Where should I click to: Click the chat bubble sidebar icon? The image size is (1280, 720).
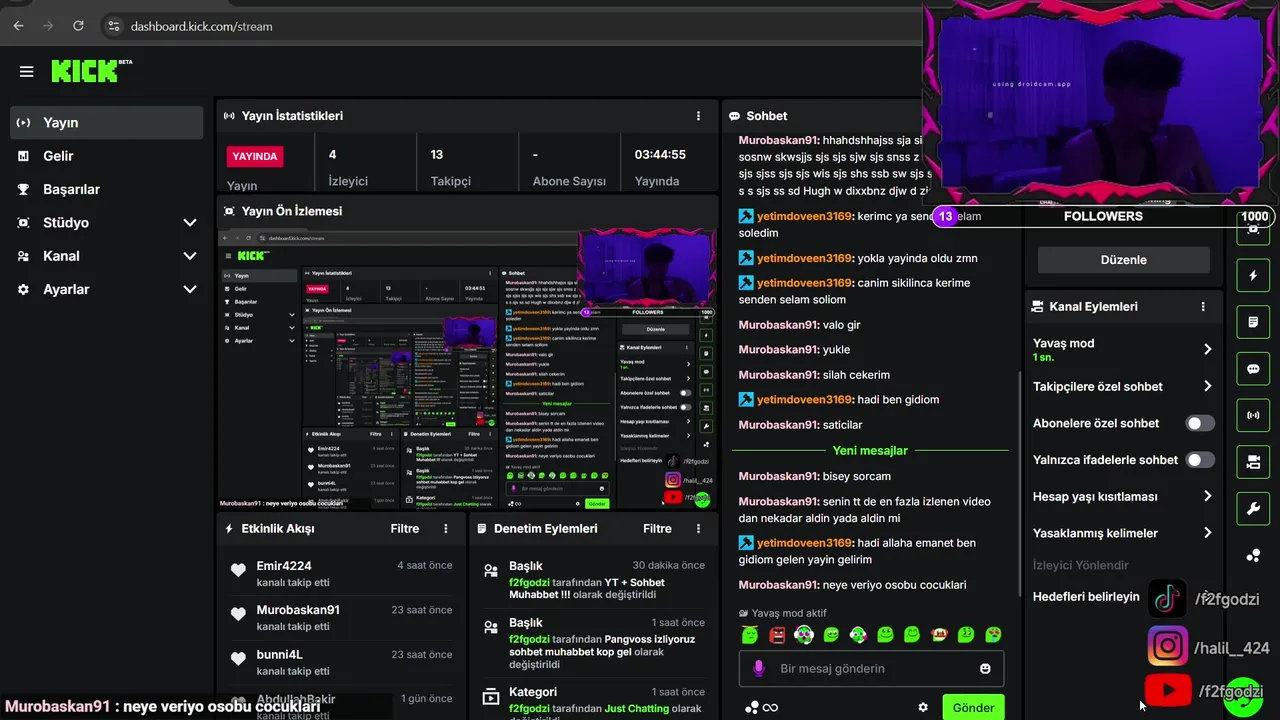pos(1253,368)
